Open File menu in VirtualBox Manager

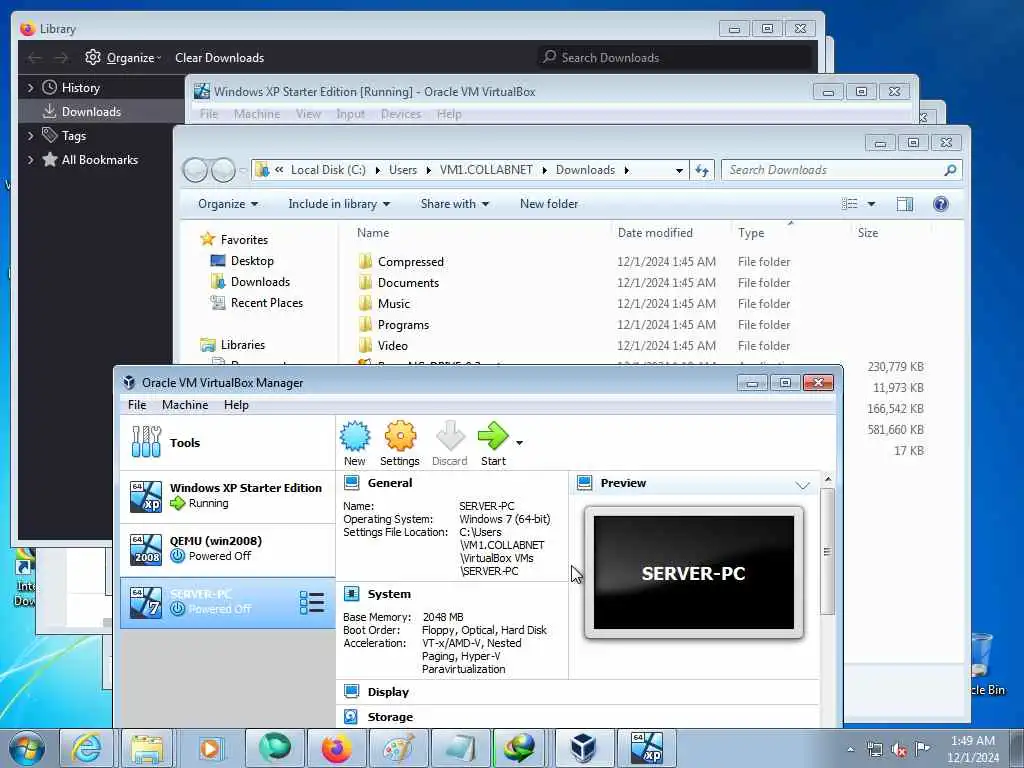137,405
